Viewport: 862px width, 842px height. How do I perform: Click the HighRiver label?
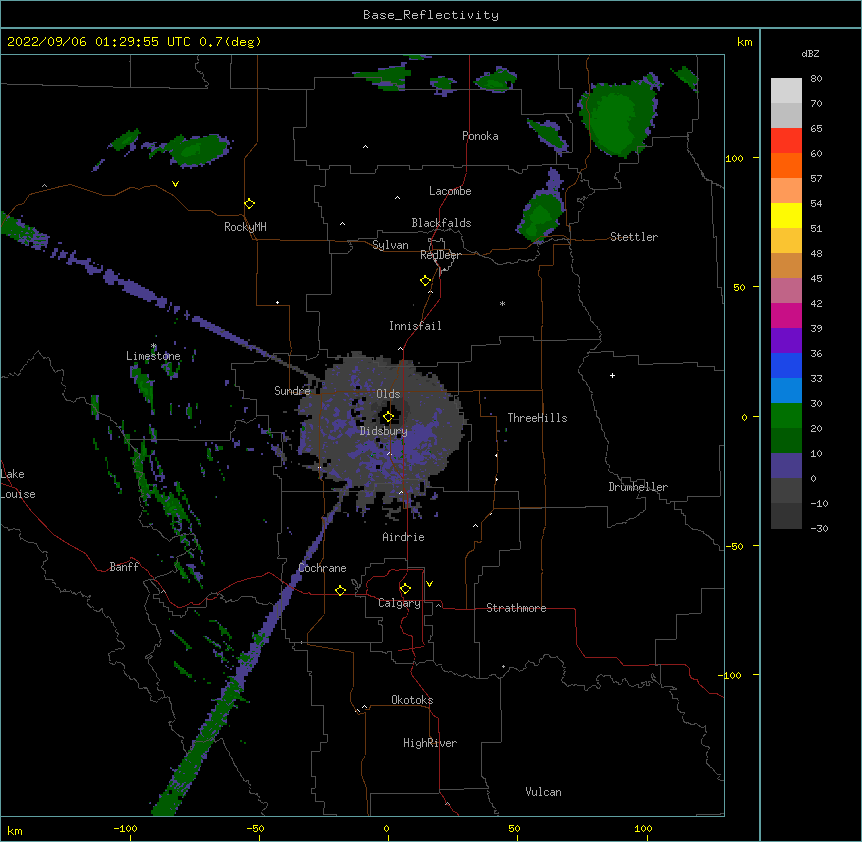[430, 743]
